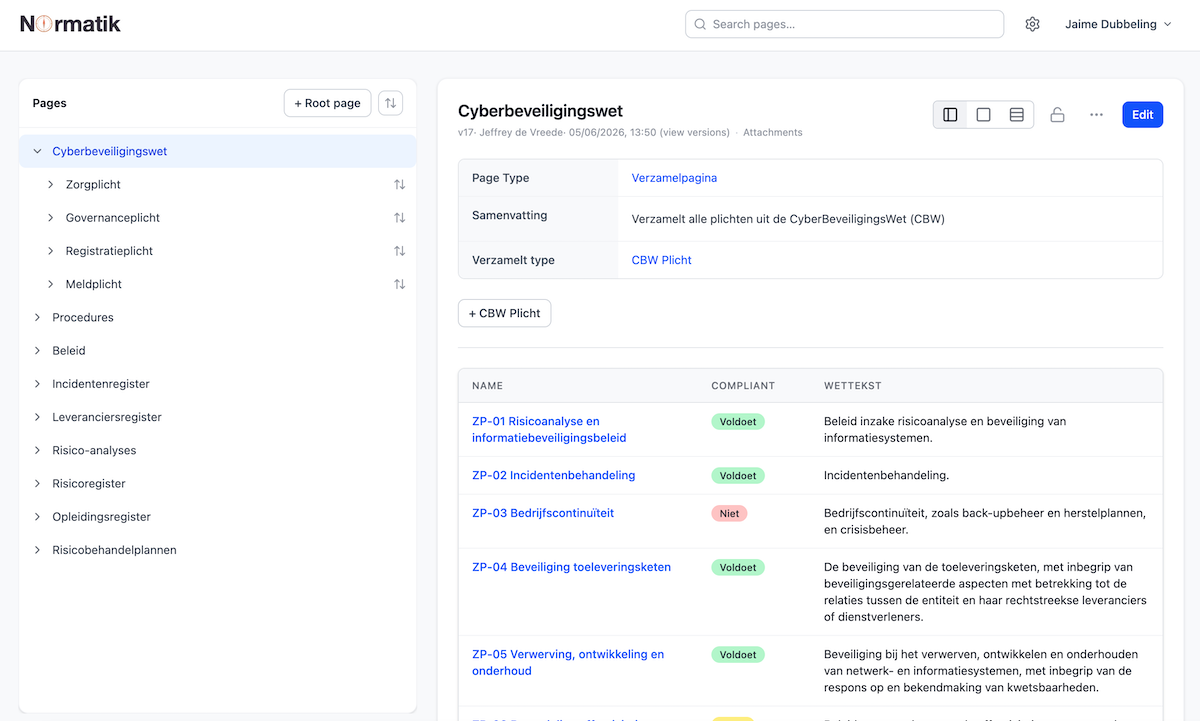The image size is (1200, 721).
Task: Expand the Beleid tree node
Action: (x=38, y=351)
